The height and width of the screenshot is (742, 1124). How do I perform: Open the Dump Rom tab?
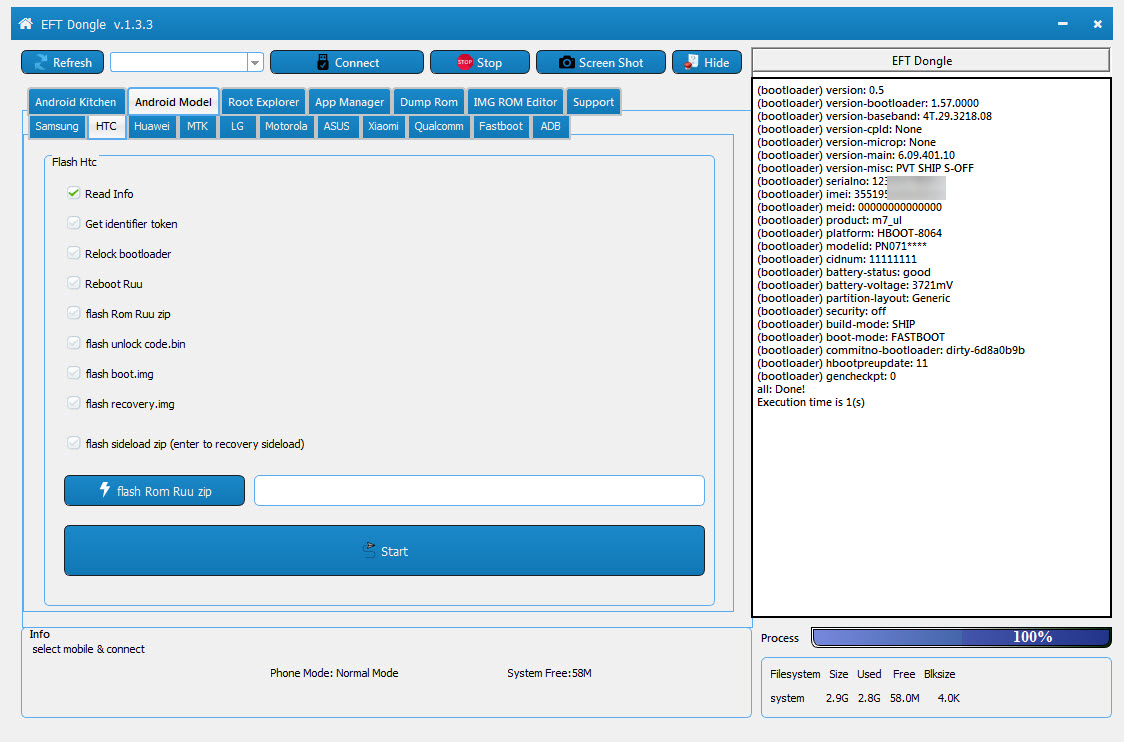[x=429, y=102]
